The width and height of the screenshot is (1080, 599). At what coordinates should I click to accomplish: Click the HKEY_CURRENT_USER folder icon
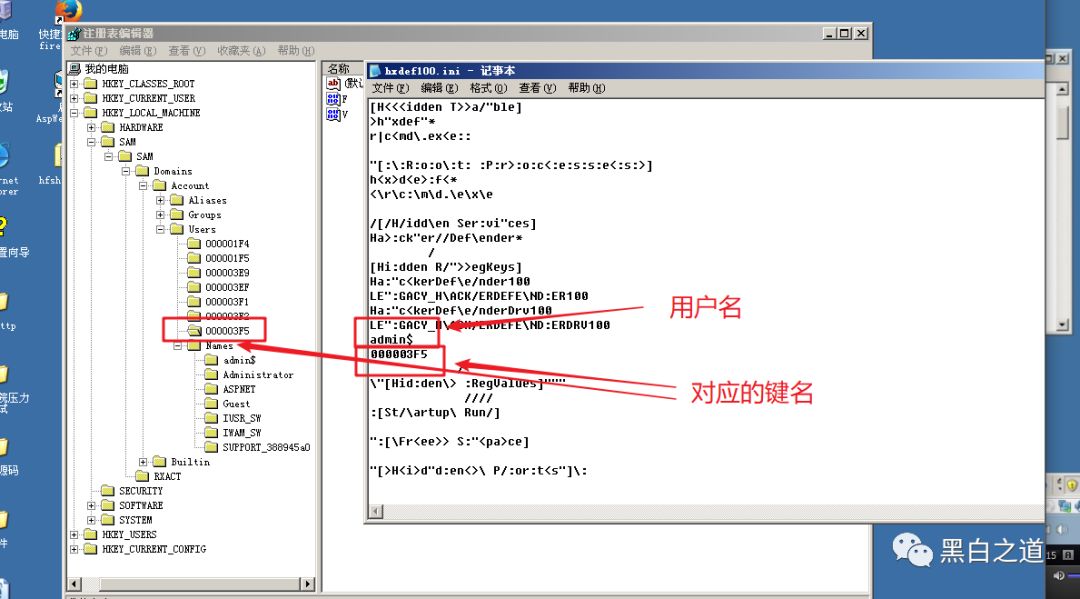[x=90, y=98]
